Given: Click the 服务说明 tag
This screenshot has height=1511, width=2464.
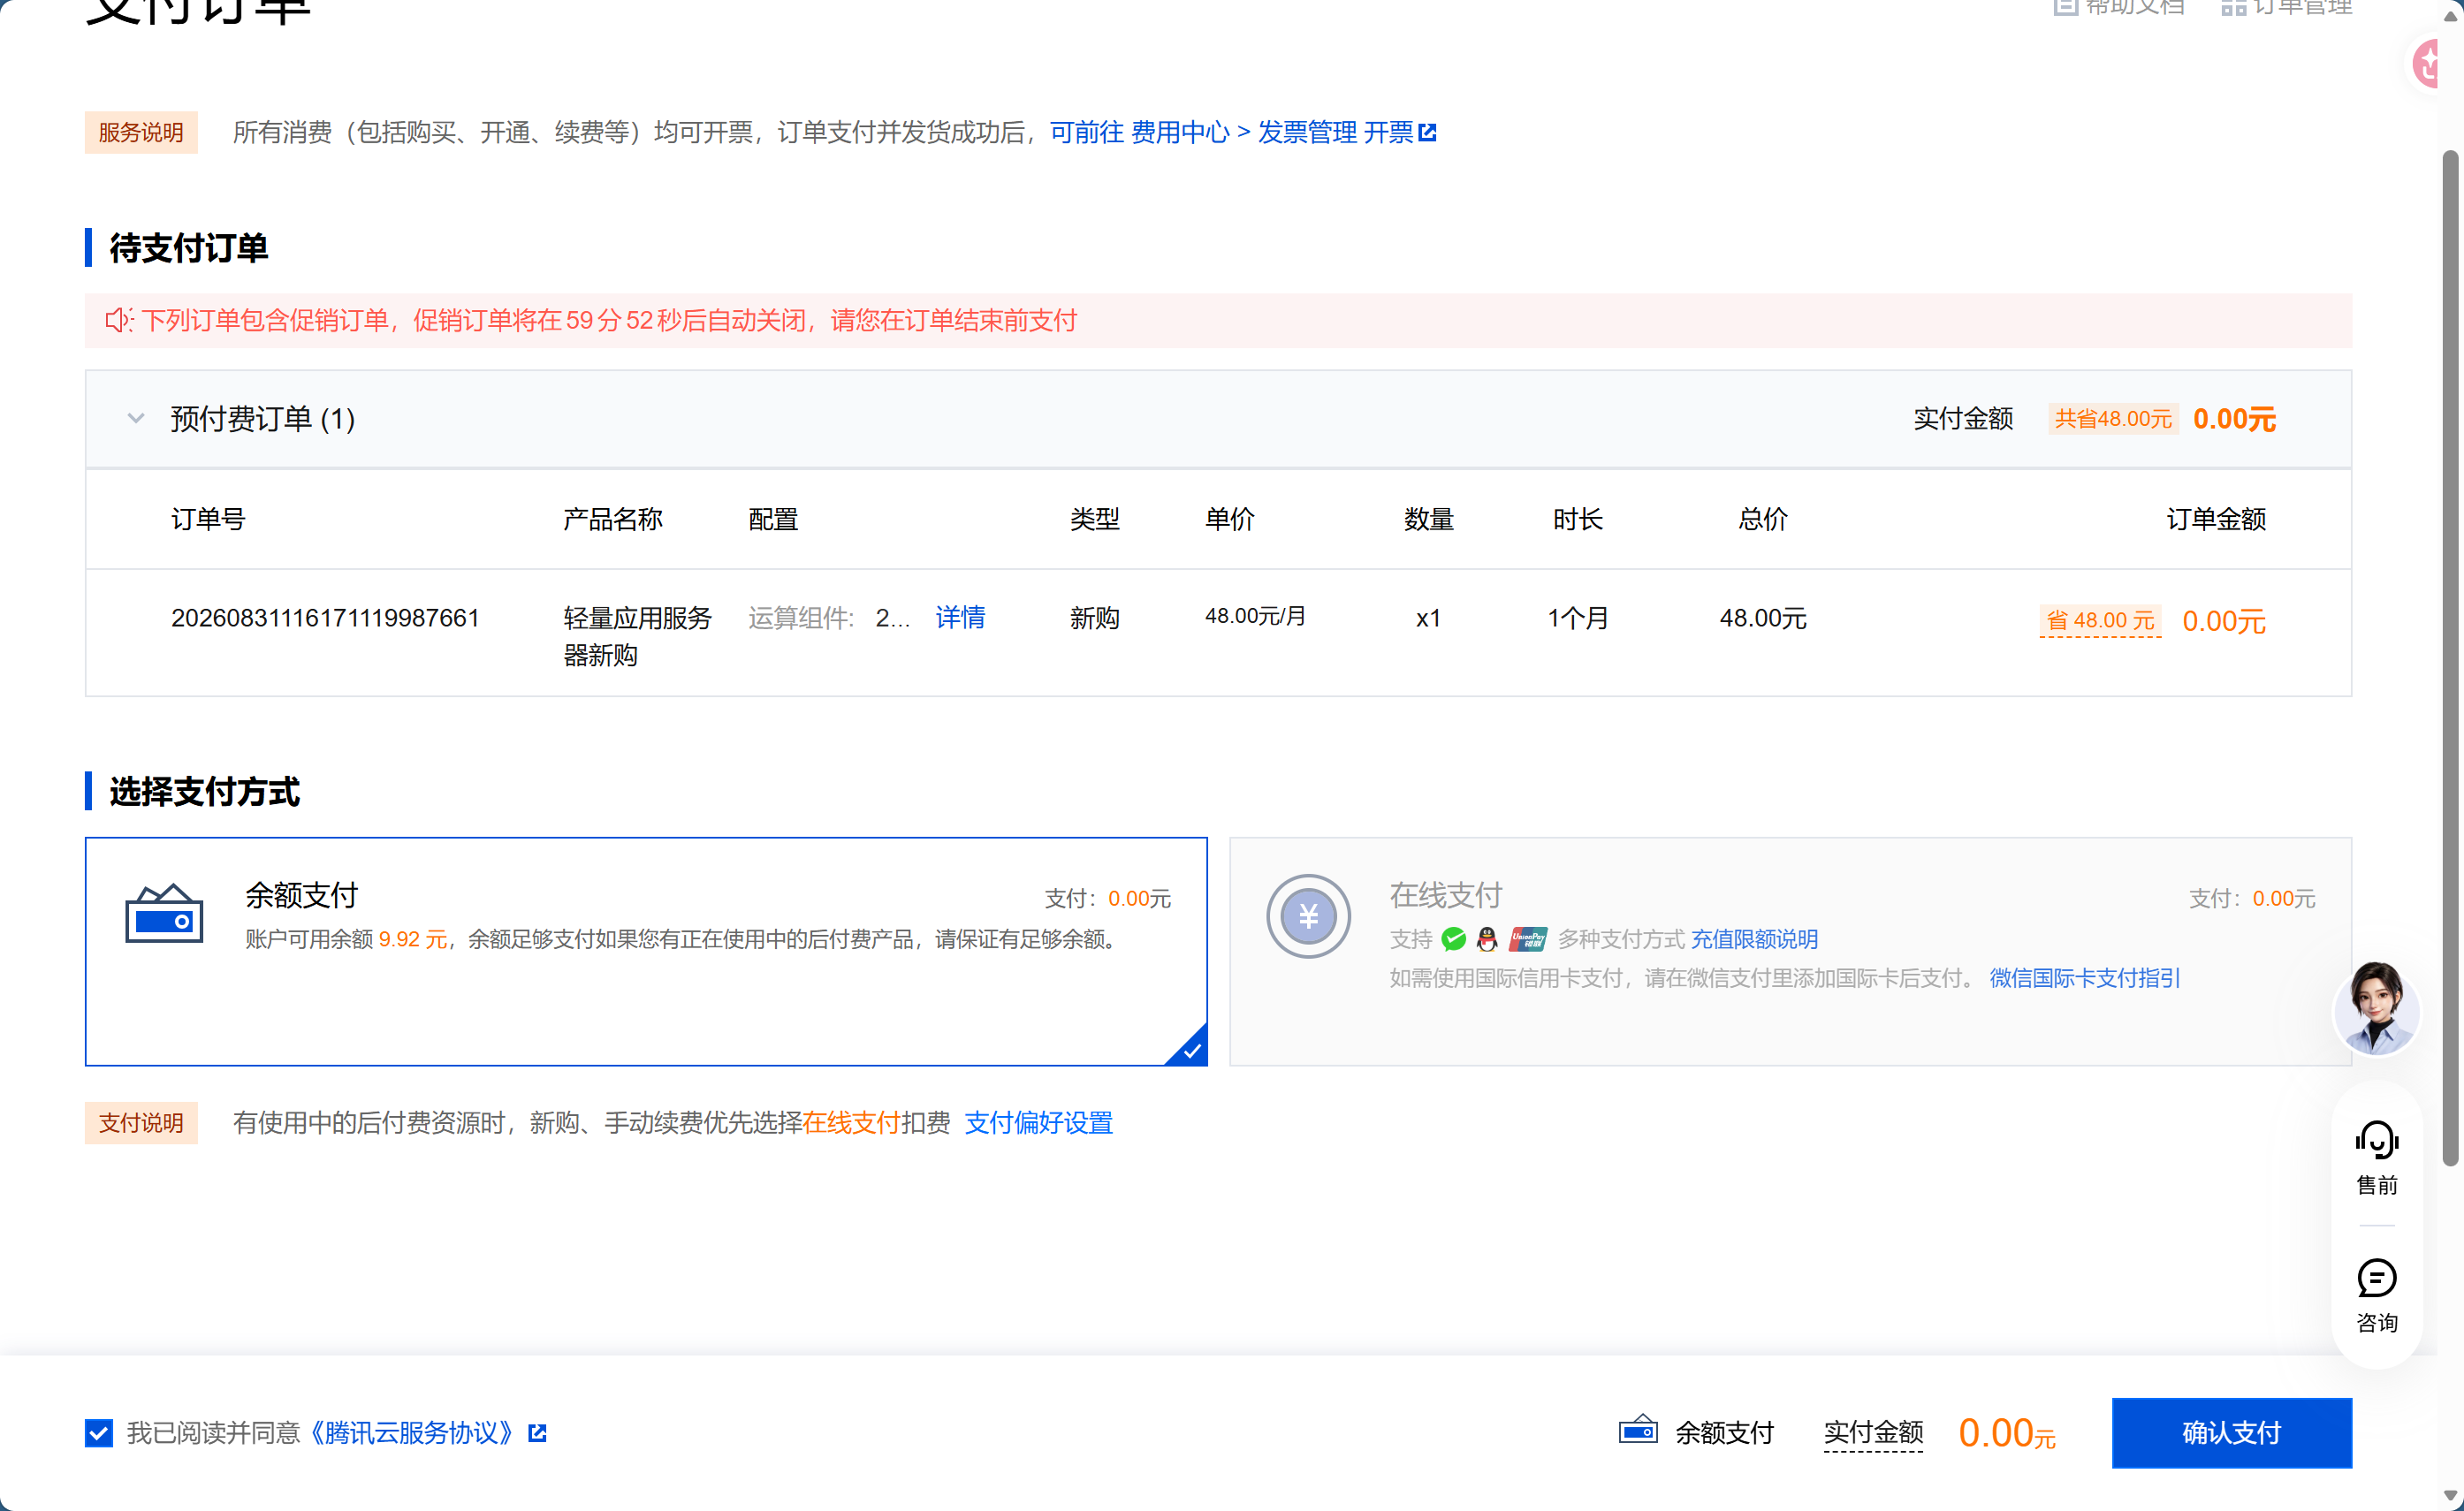Looking at the screenshot, I should tap(141, 132).
